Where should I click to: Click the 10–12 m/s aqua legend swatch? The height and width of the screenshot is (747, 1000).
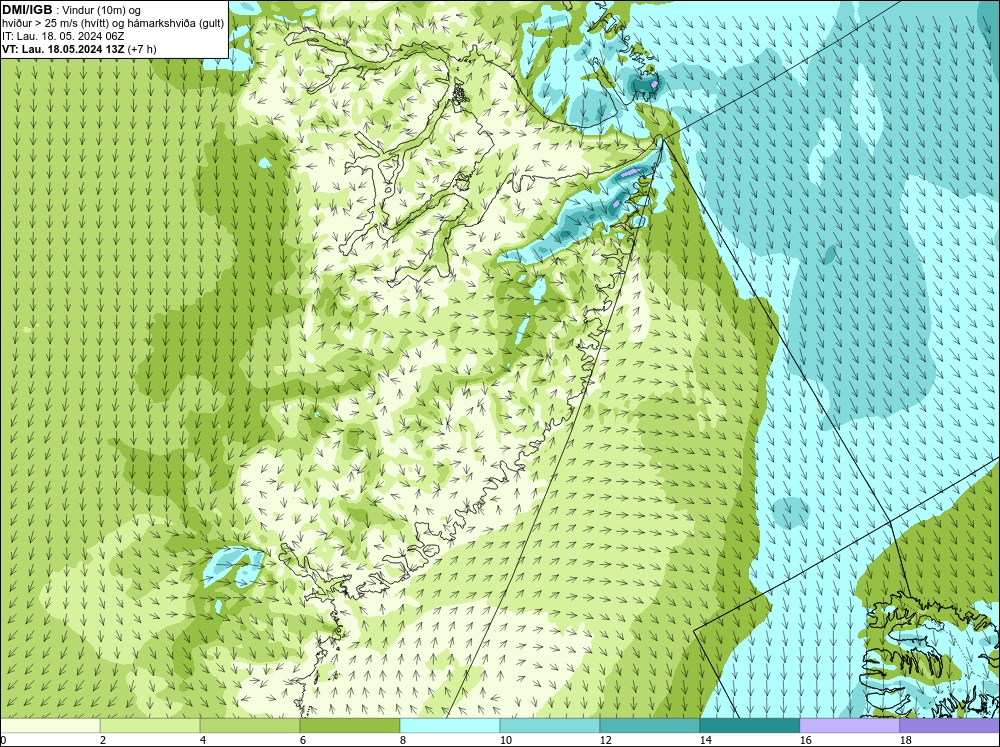[x=550, y=725]
